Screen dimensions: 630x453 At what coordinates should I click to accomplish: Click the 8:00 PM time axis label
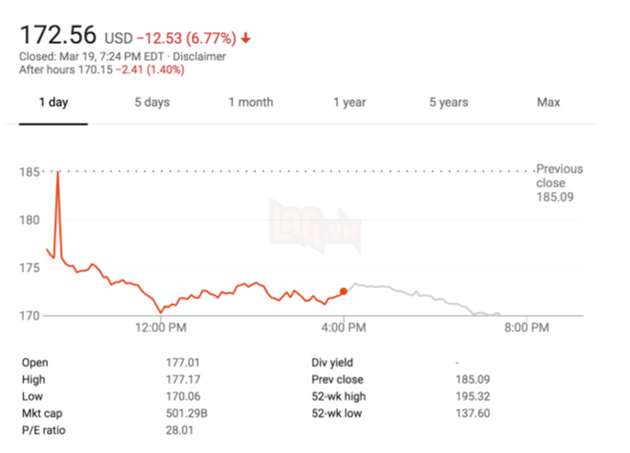click(x=527, y=327)
